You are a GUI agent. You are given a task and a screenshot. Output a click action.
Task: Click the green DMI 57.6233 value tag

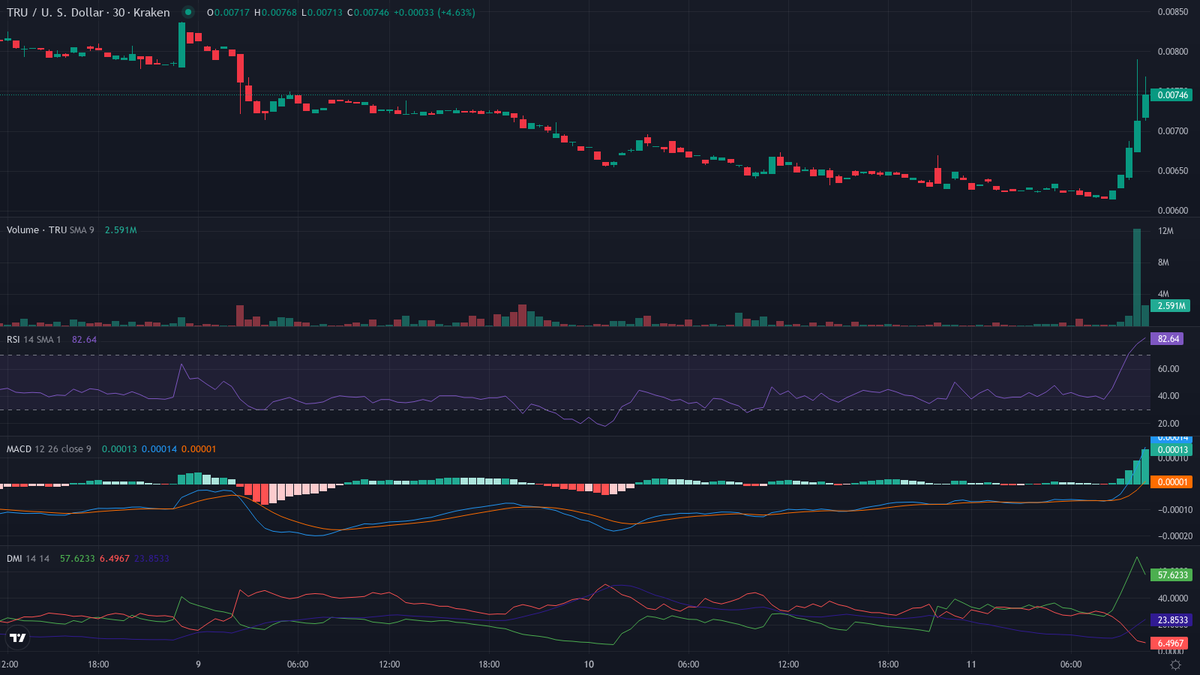coord(1171,575)
